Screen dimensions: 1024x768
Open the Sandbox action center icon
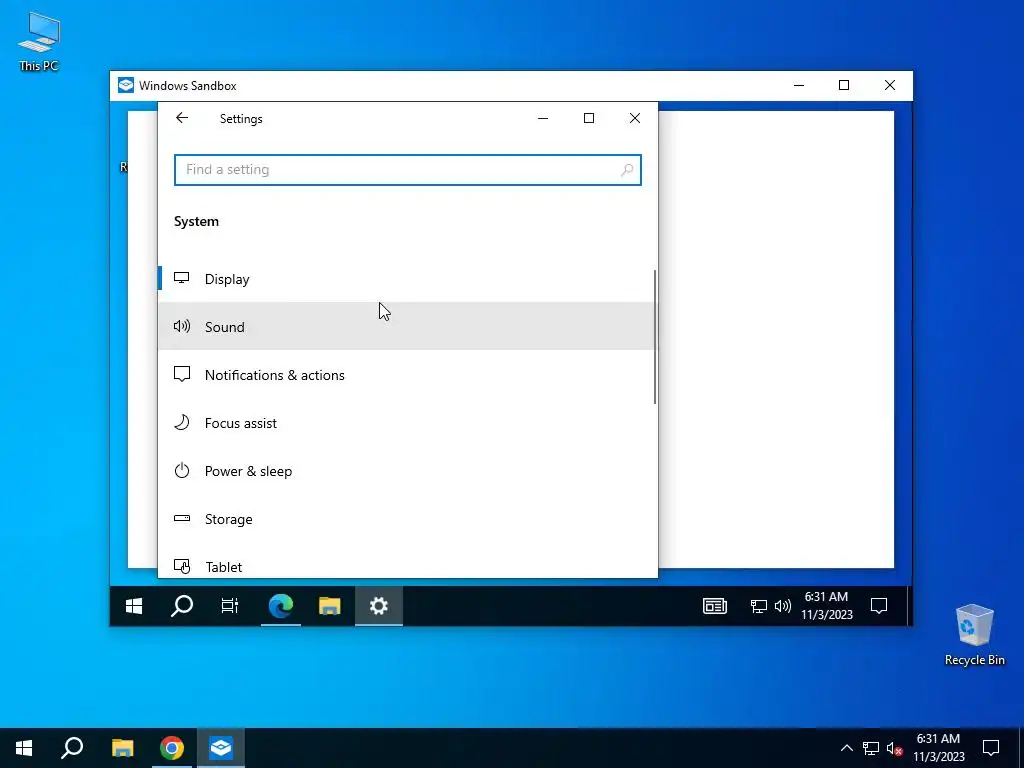point(879,606)
